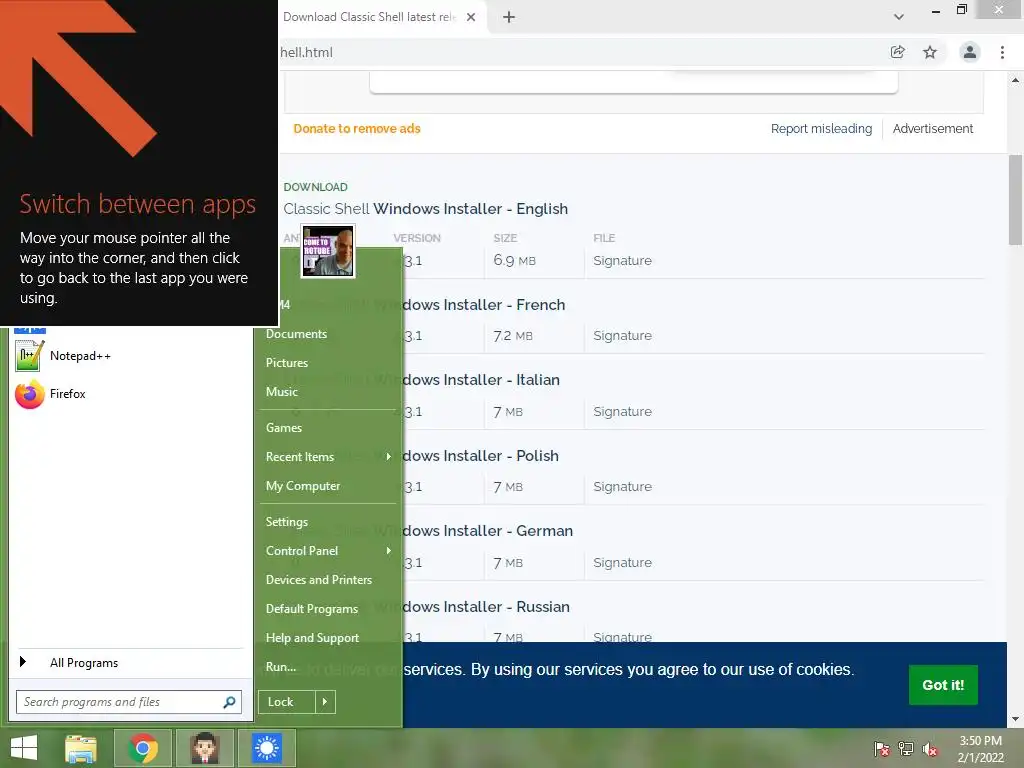The image size is (1024, 768).
Task: Open the shutdown options arrow beside Lock
Action: [325, 702]
